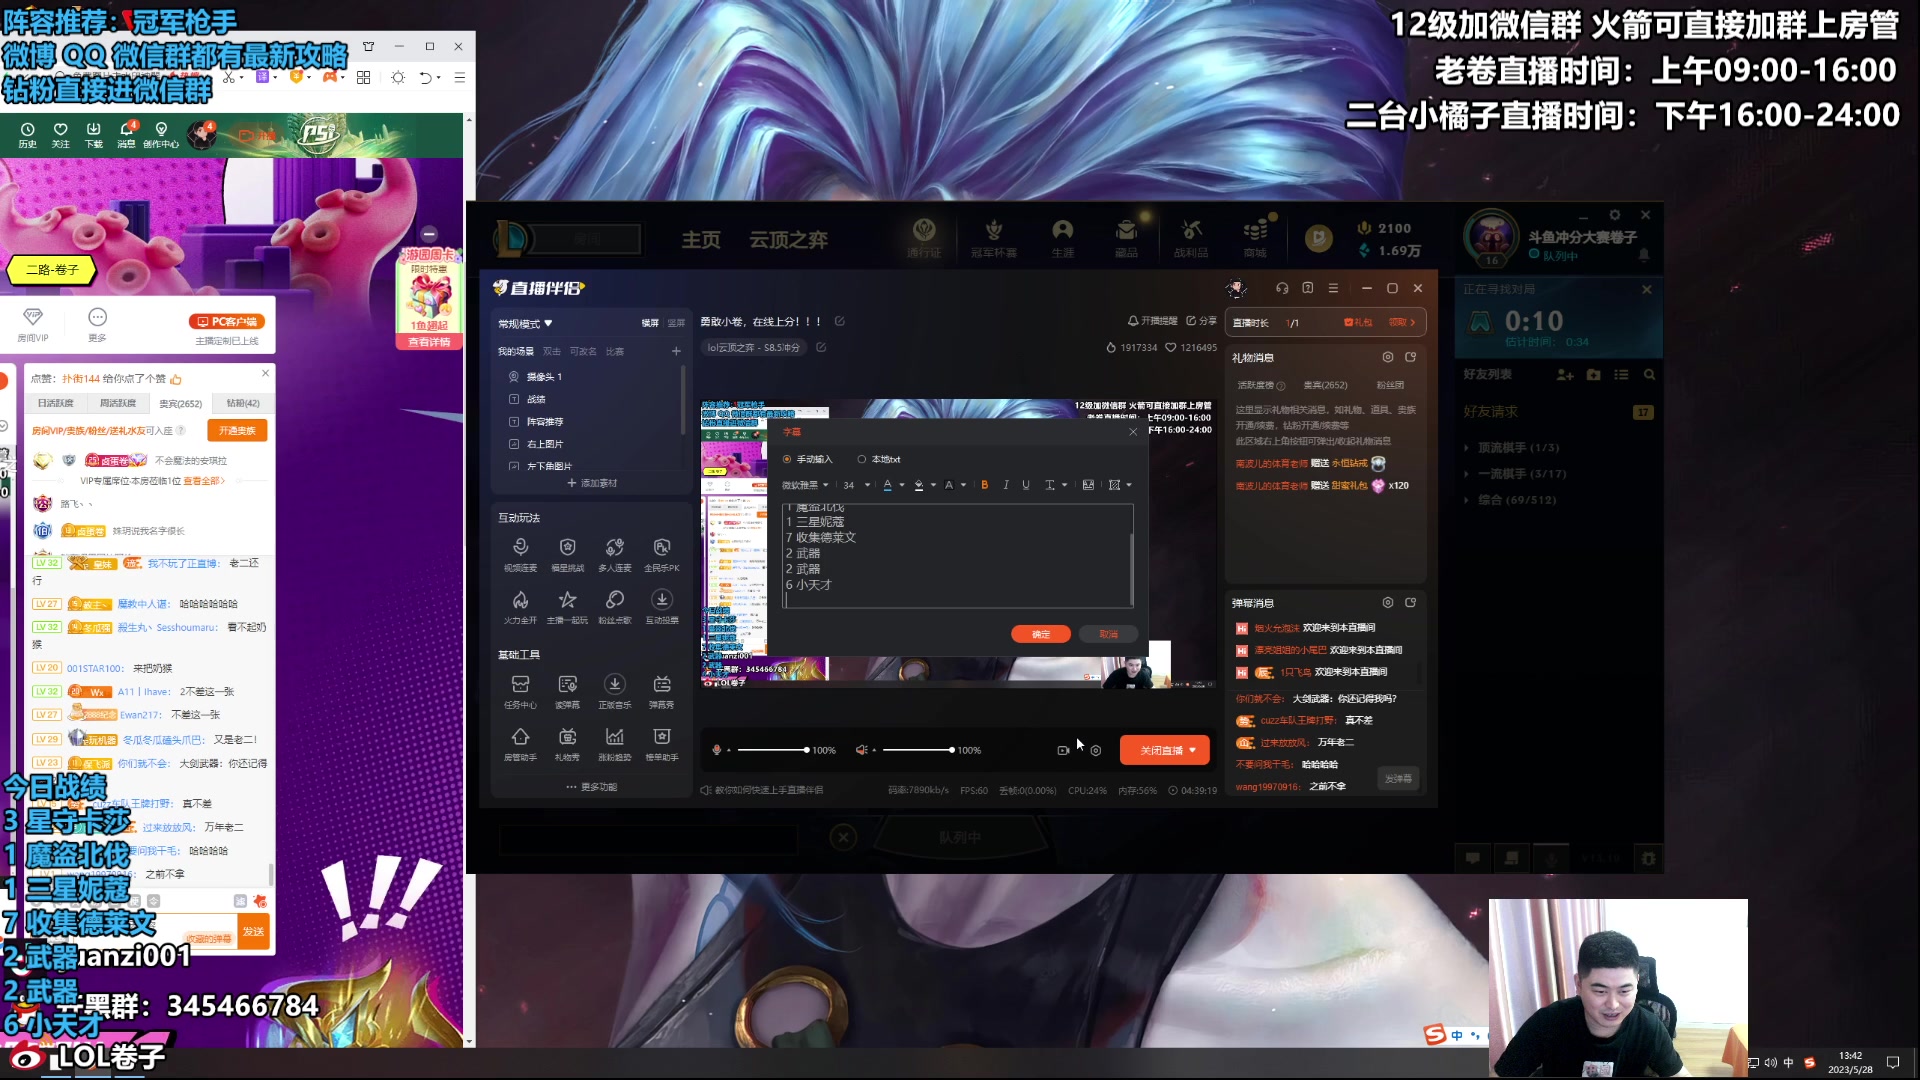Click the bold formatting B icon
This screenshot has width=1920, height=1080.
click(984, 485)
